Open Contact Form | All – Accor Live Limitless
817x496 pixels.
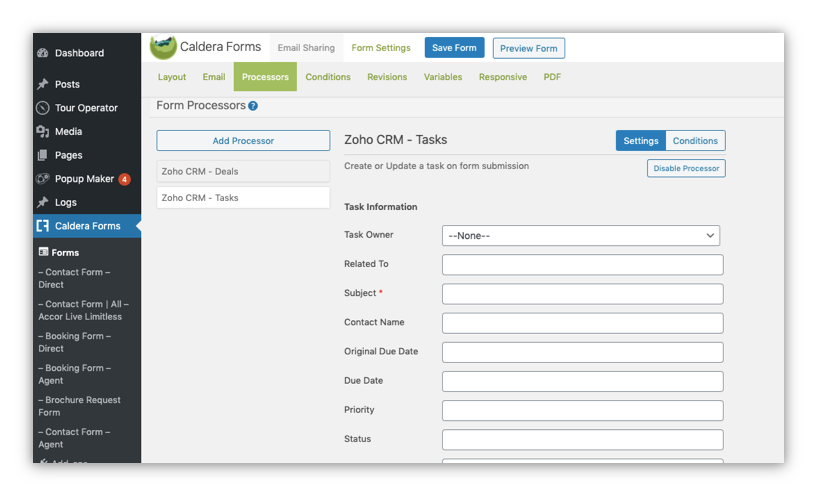click(83, 310)
